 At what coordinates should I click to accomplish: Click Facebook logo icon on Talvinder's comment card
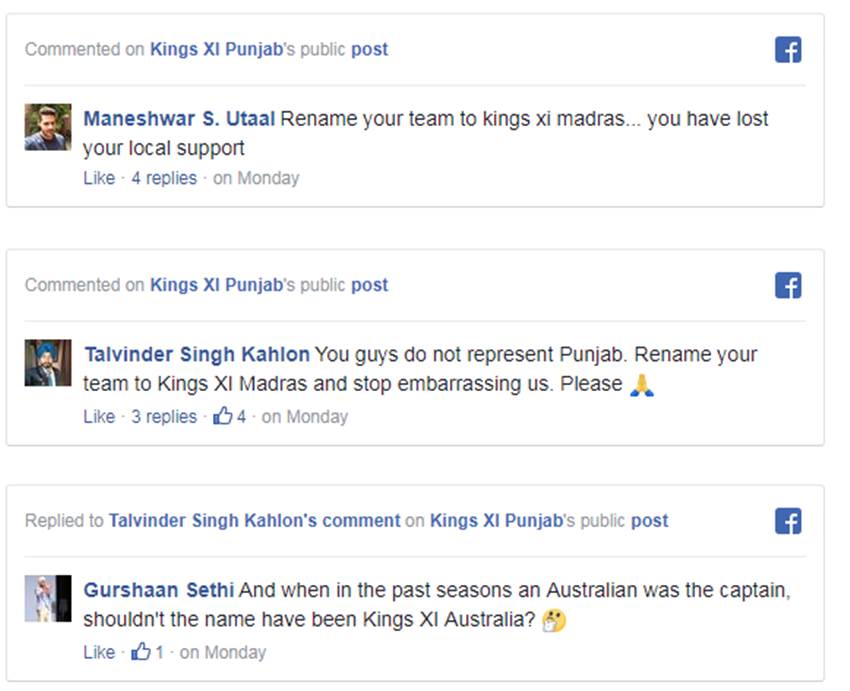pyautogui.click(x=788, y=286)
